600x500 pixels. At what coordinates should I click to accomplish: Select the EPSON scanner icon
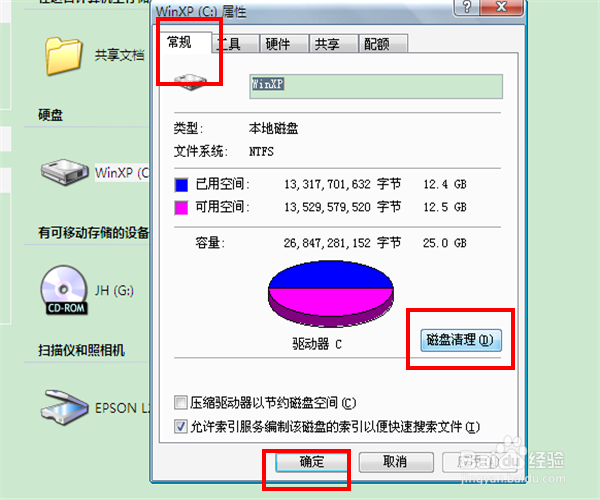coord(64,407)
